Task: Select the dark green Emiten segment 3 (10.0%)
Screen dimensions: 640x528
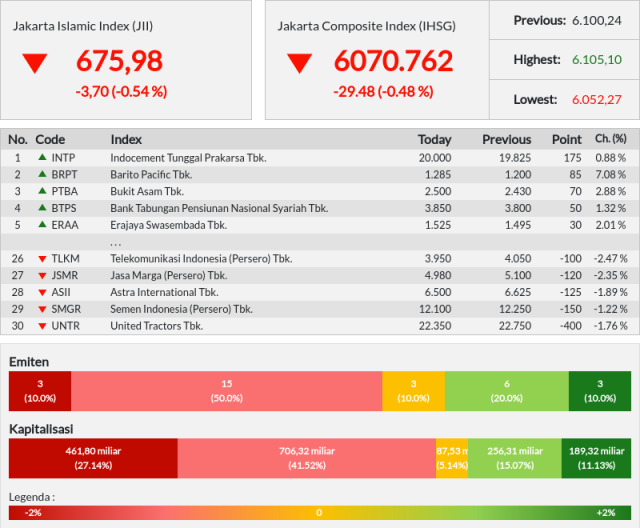Action: 600,391
